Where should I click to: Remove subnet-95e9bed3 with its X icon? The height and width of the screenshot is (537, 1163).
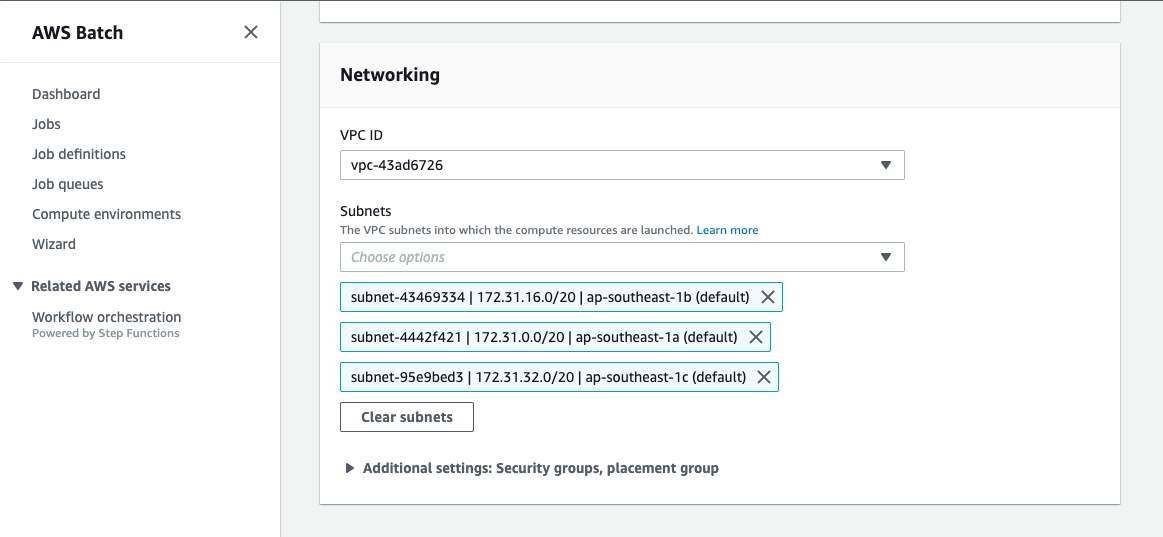click(x=764, y=377)
